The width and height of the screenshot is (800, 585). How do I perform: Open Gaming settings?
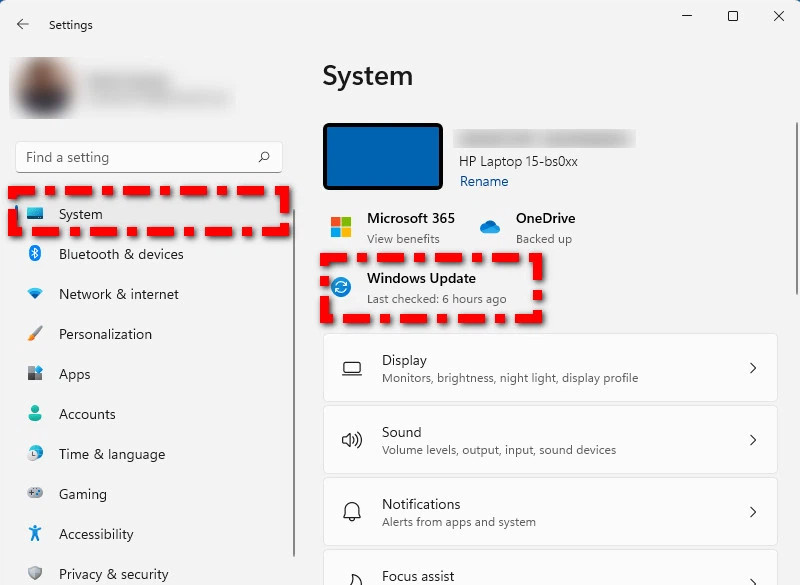coord(148,494)
